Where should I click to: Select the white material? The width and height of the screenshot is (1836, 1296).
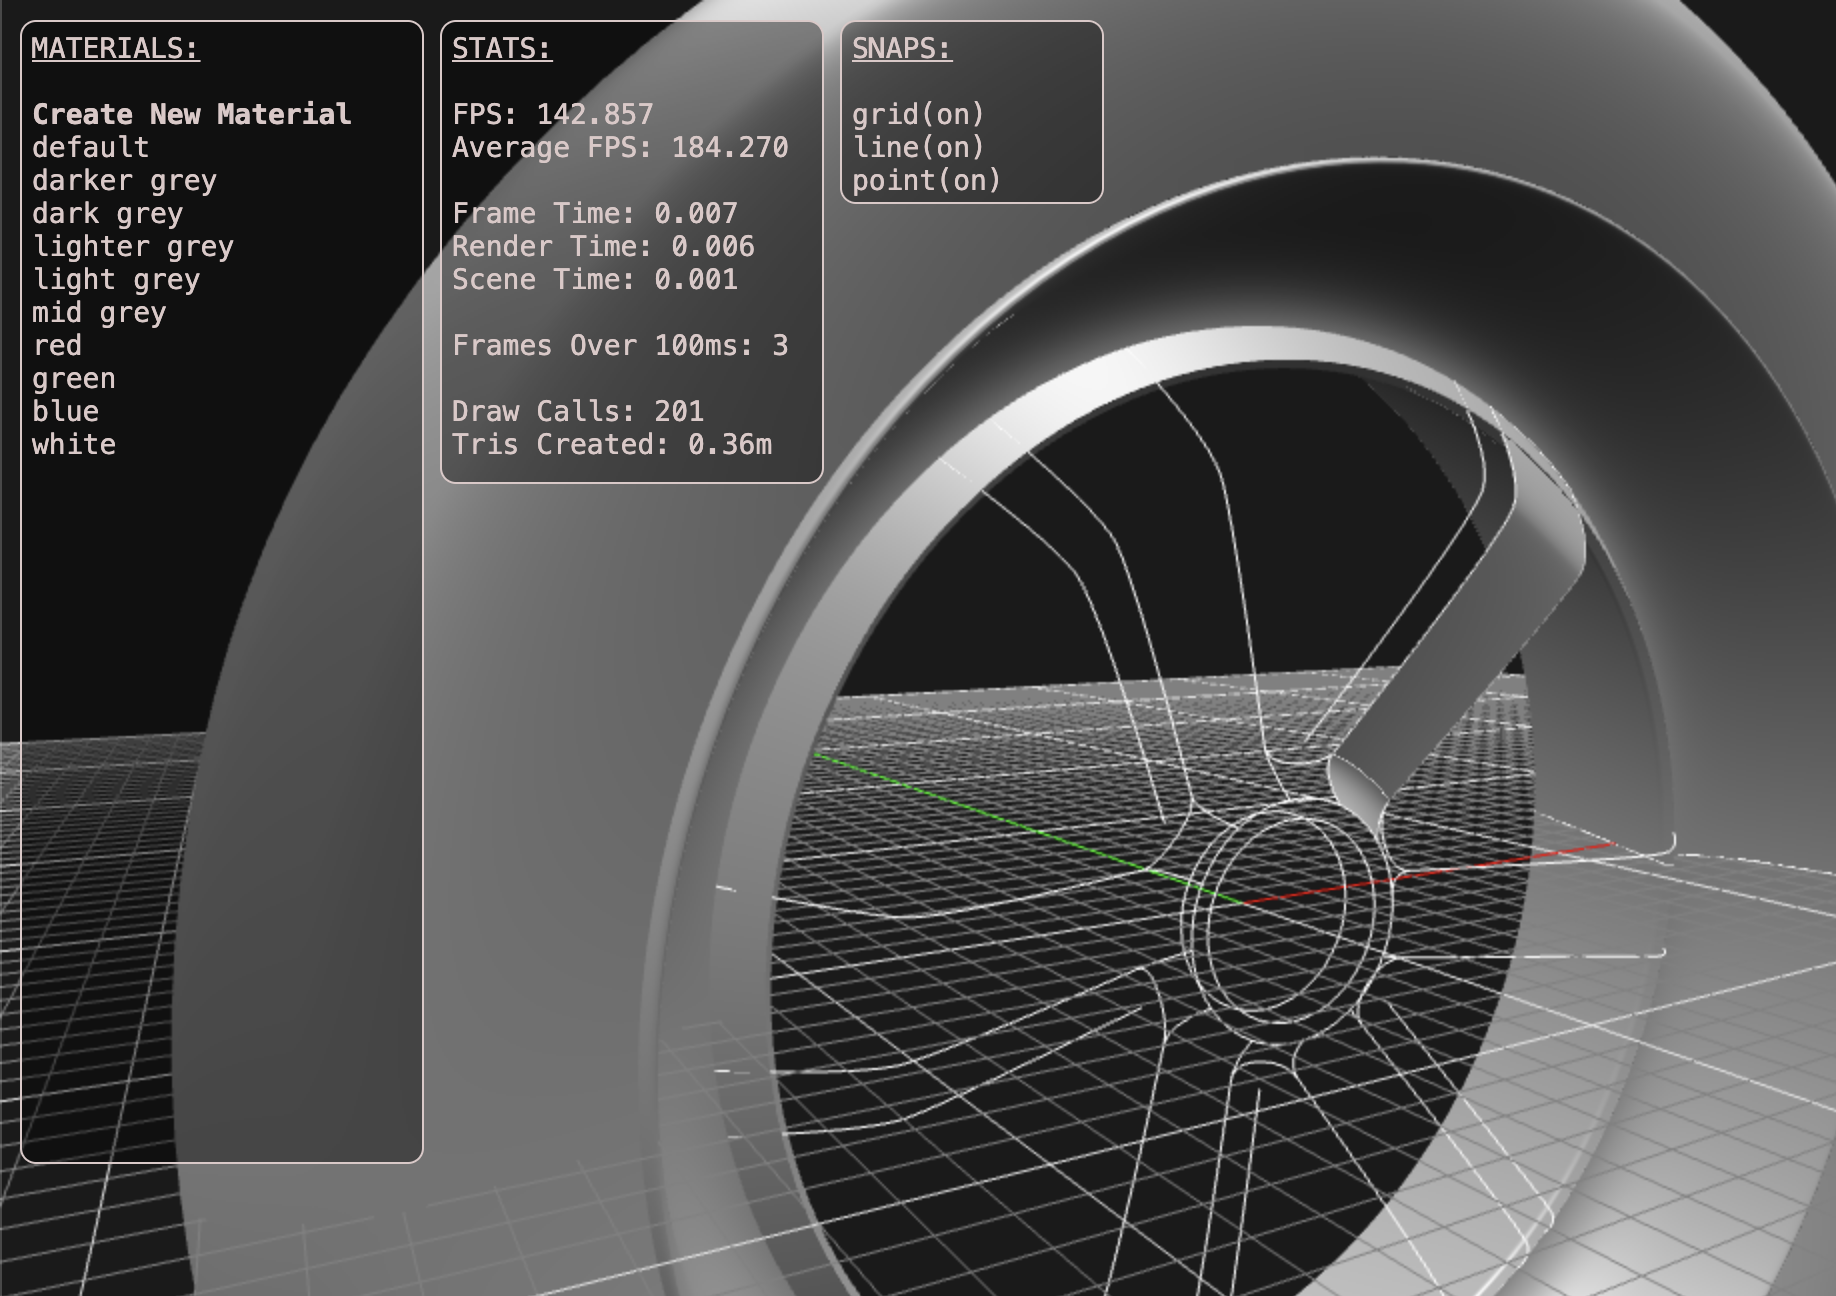[x=74, y=444]
